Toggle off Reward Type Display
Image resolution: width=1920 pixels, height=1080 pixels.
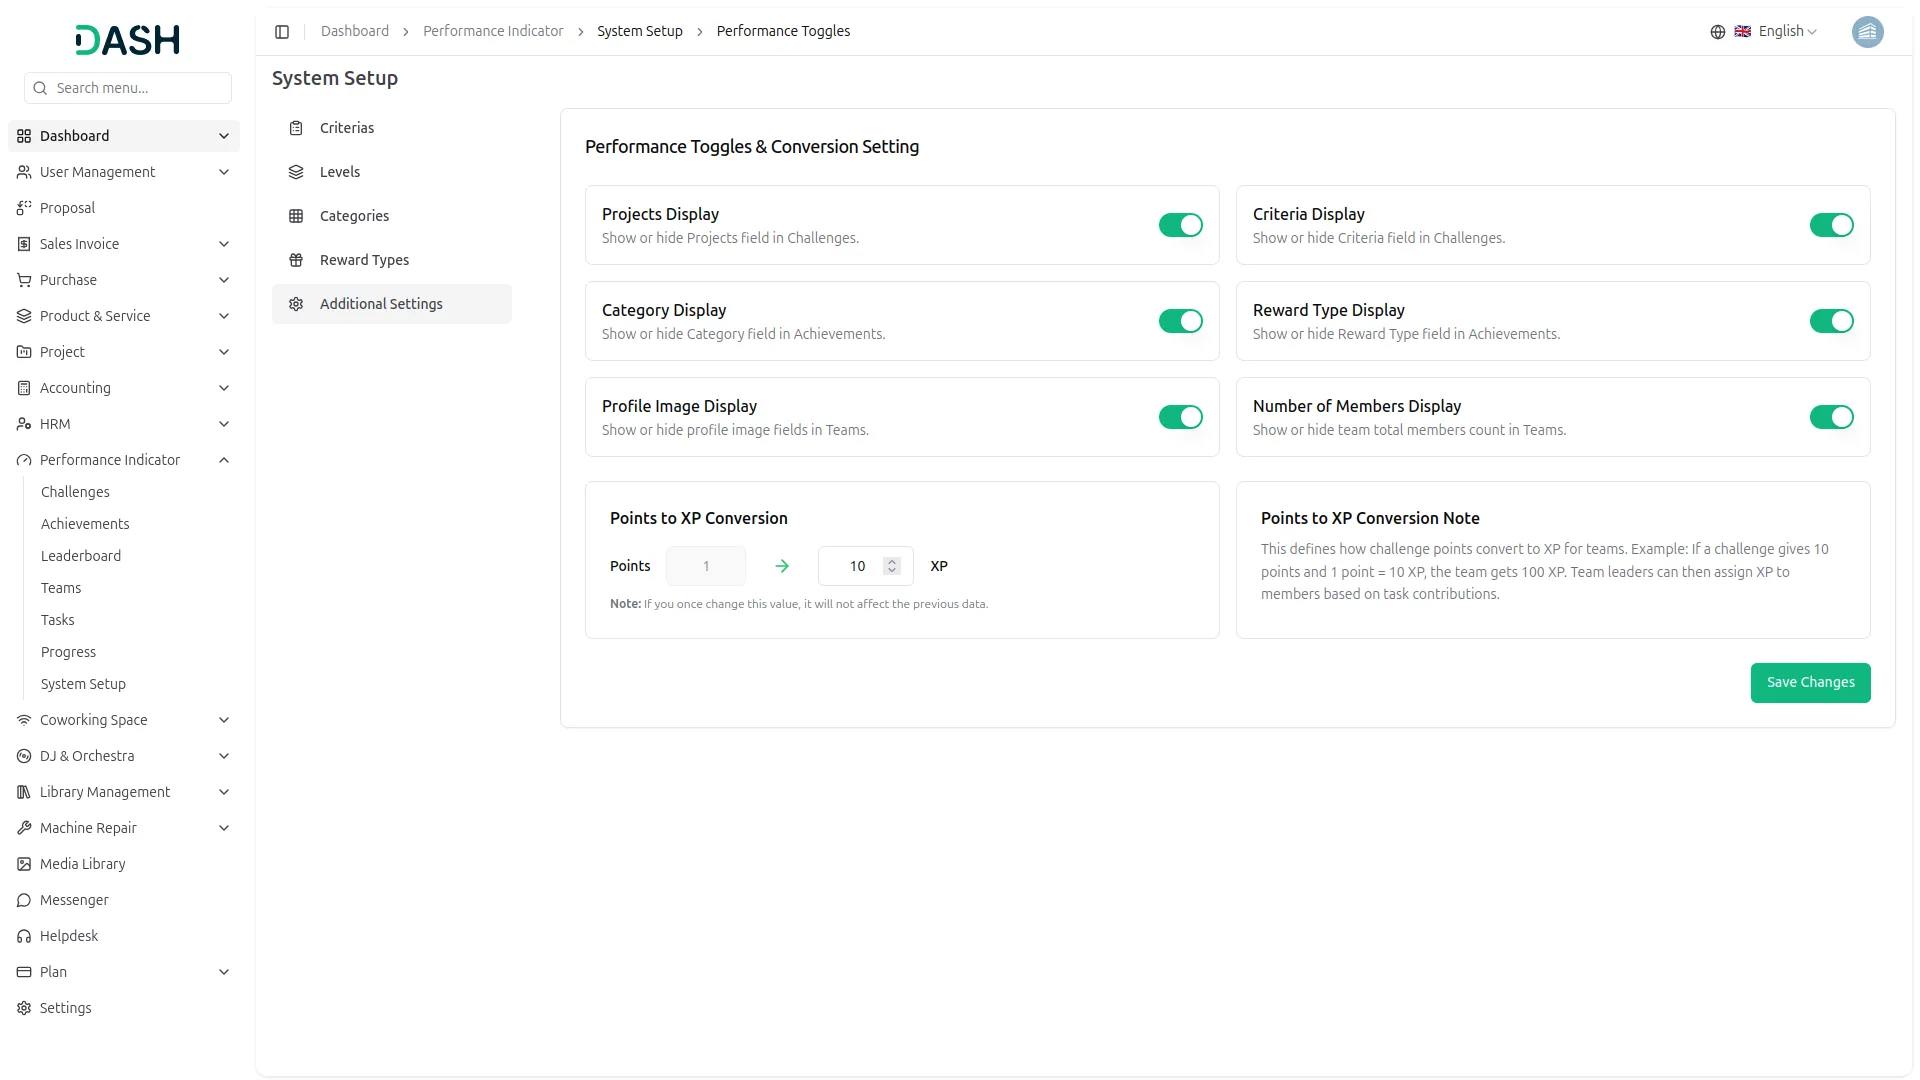click(x=1830, y=321)
